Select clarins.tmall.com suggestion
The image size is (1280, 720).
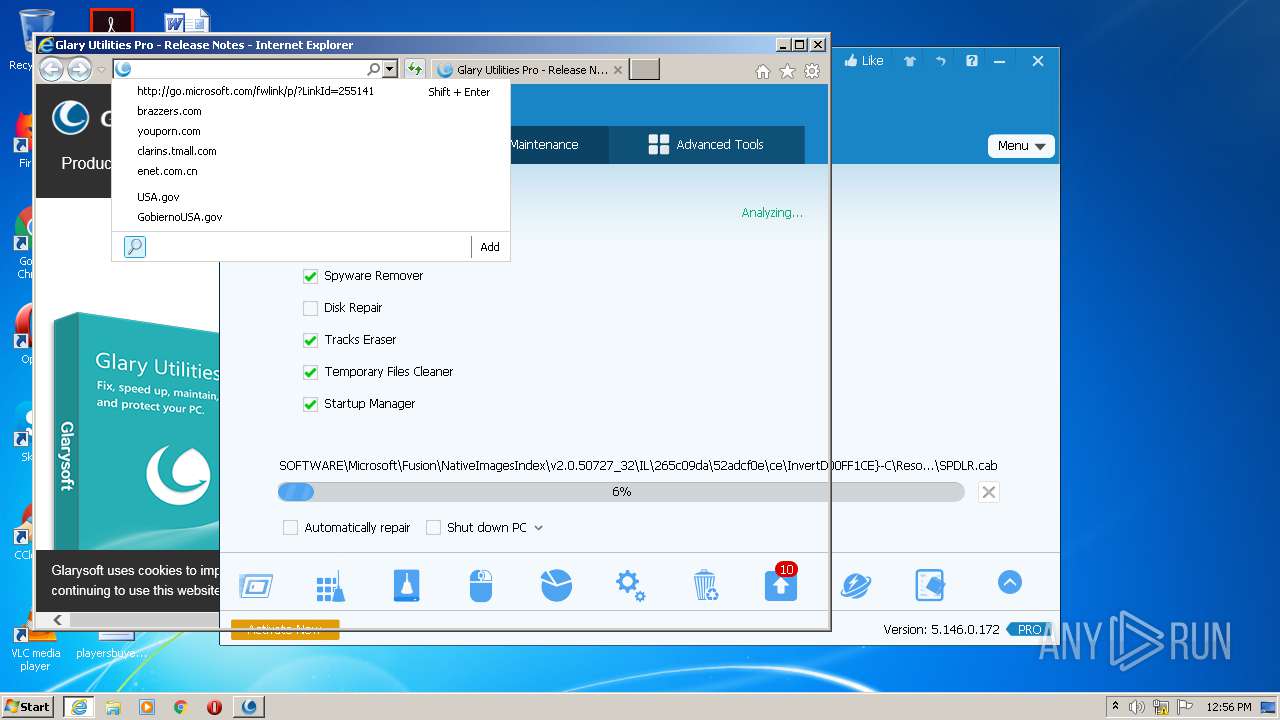(x=311, y=151)
